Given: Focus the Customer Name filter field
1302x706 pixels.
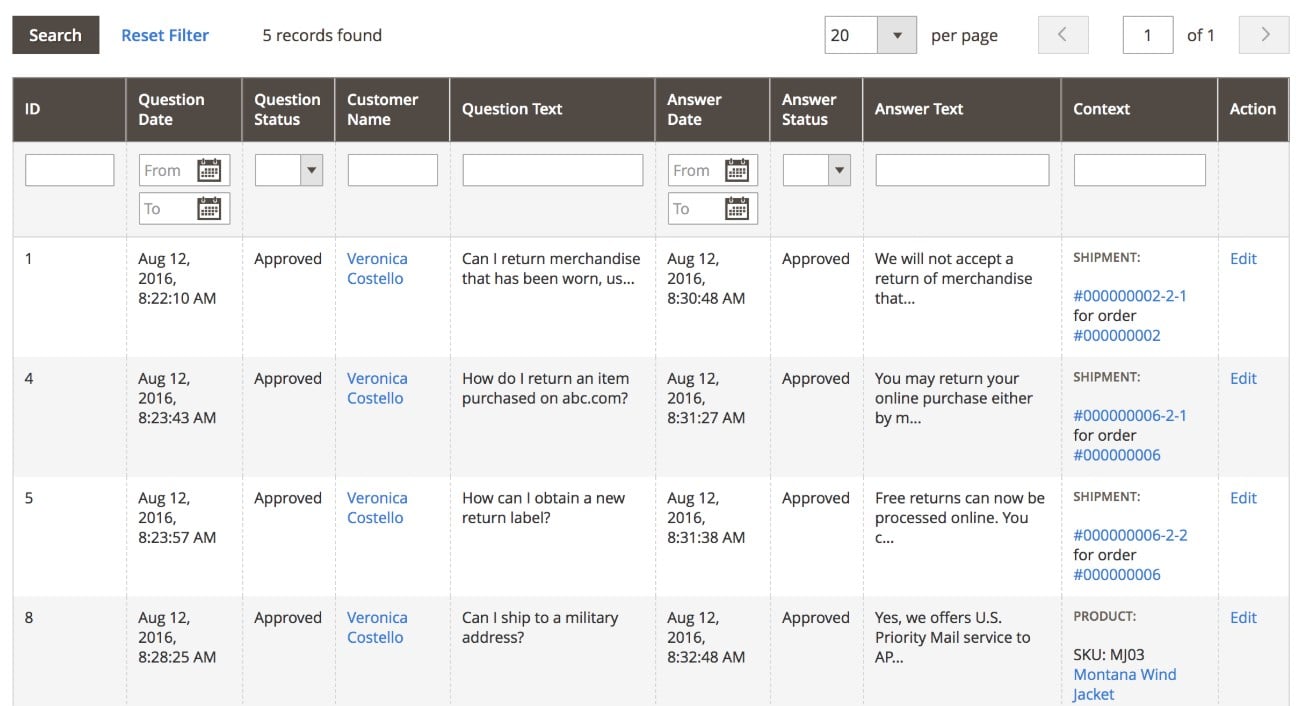Looking at the screenshot, I should (x=393, y=170).
